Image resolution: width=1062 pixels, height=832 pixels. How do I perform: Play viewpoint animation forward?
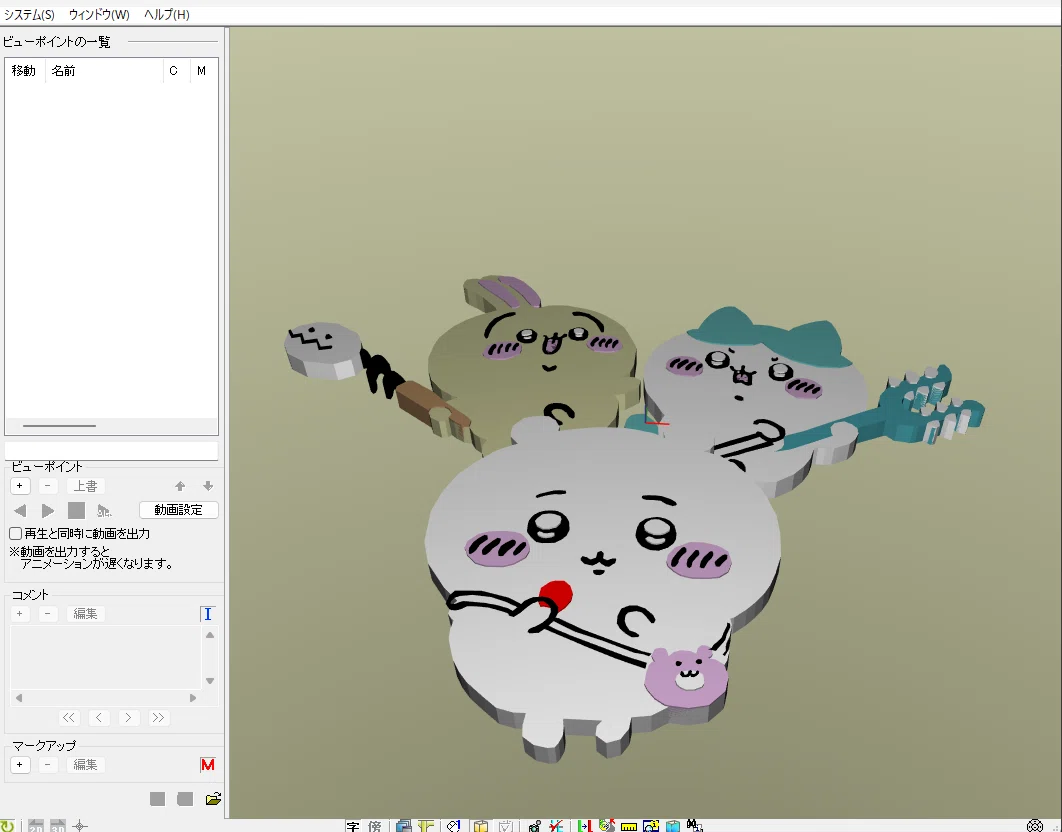(x=48, y=510)
